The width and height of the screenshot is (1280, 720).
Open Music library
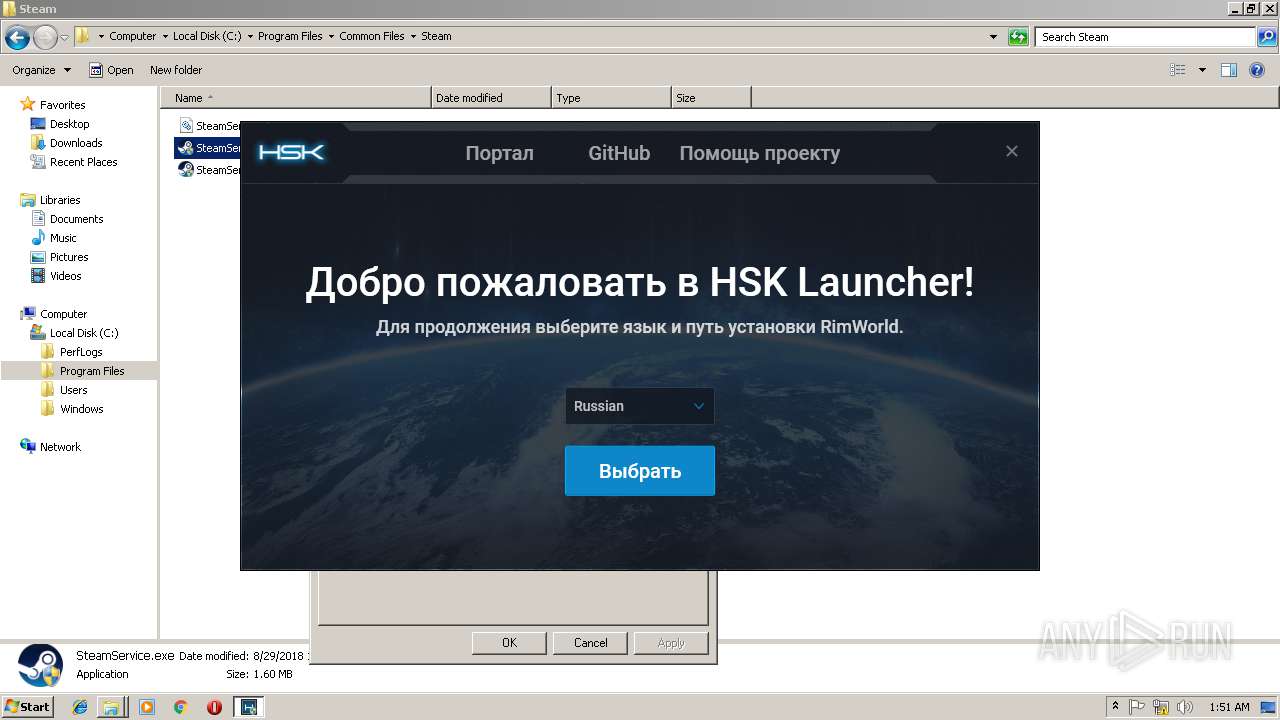[63, 238]
